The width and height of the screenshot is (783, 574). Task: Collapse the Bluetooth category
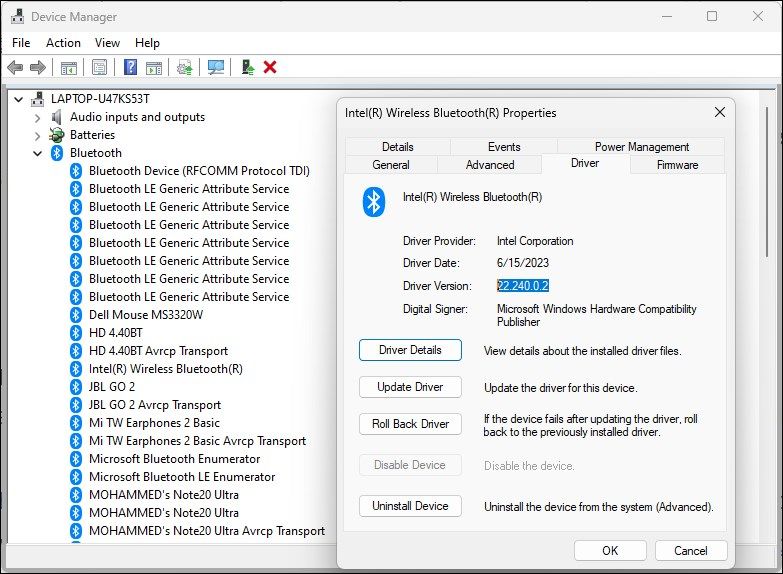[38, 153]
